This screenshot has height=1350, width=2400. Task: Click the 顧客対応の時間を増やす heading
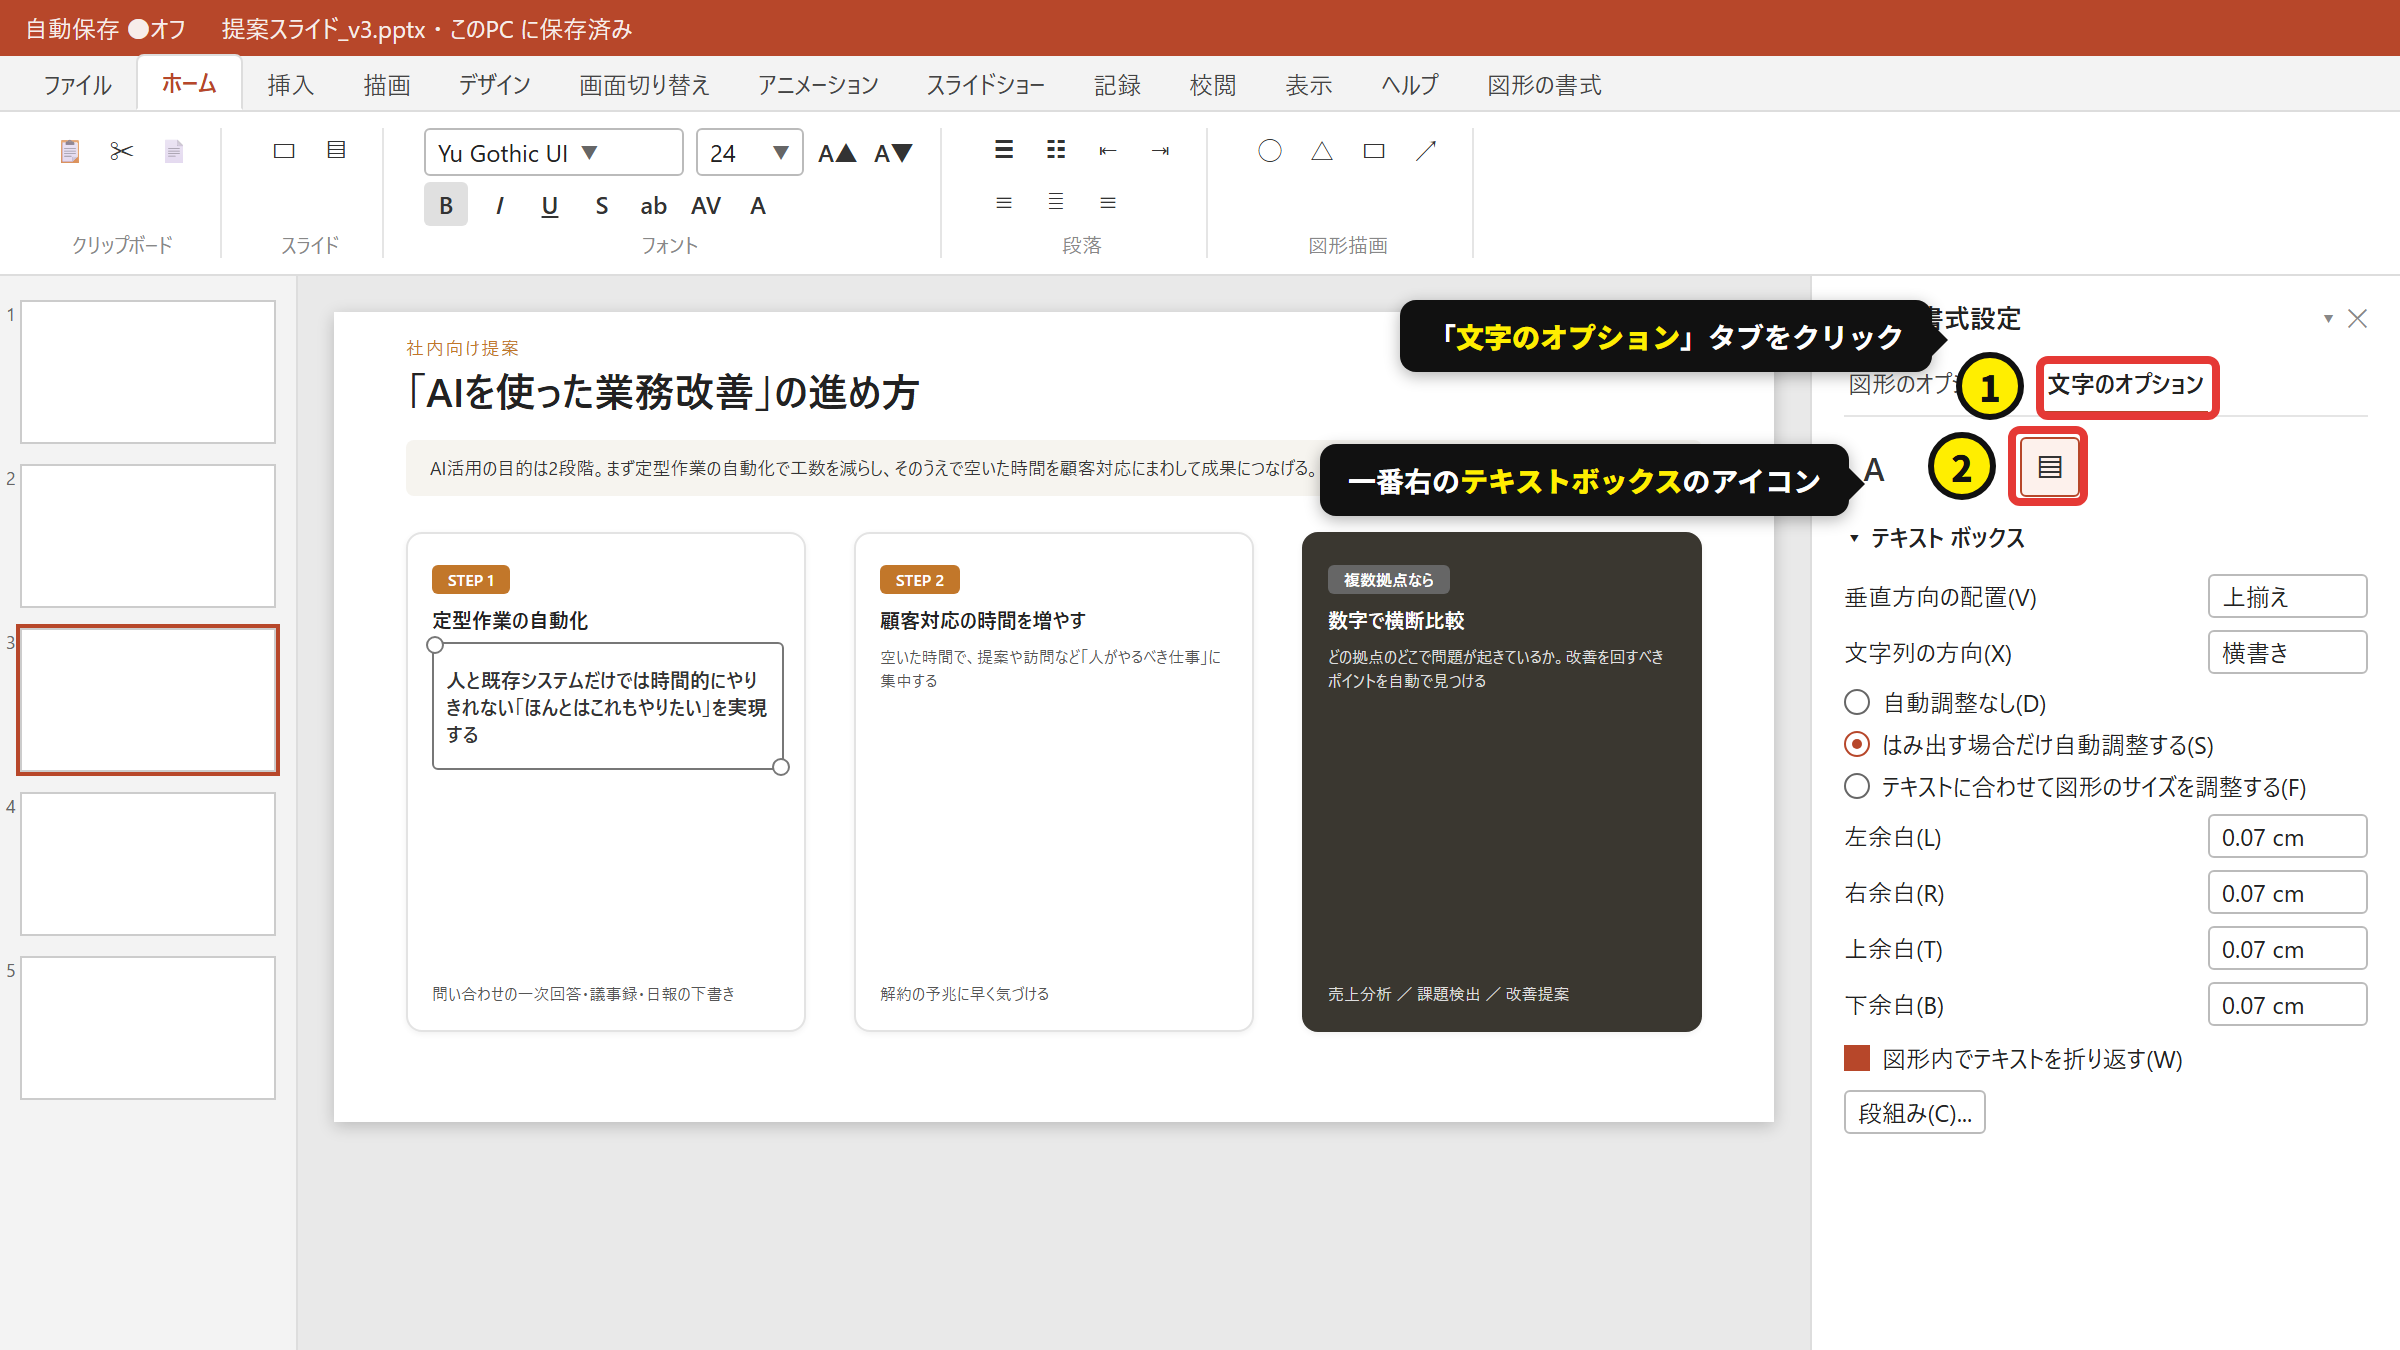pyautogui.click(x=983, y=620)
